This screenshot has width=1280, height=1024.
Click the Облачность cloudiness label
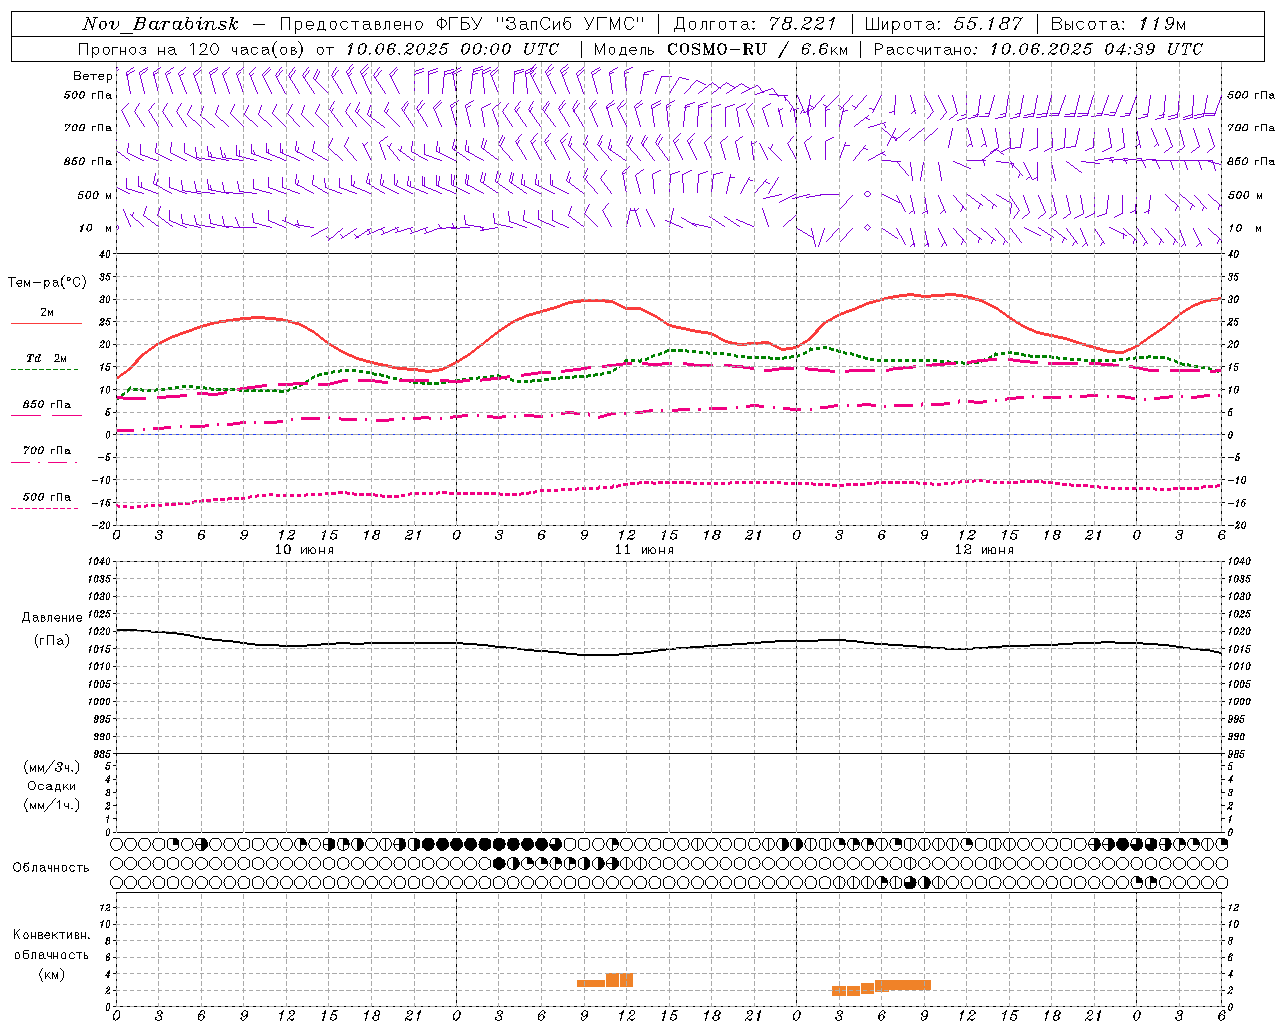point(51,868)
